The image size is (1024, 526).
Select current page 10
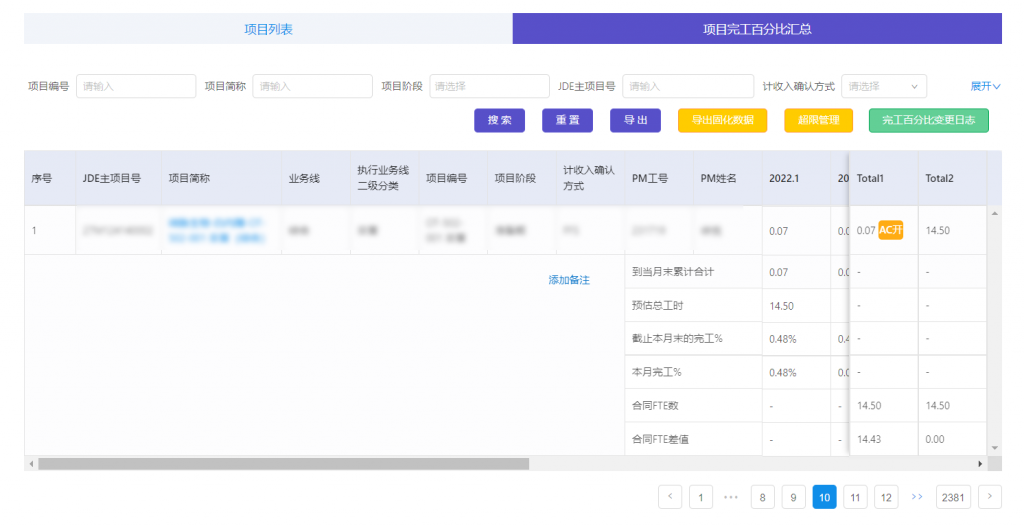point(824,497)
